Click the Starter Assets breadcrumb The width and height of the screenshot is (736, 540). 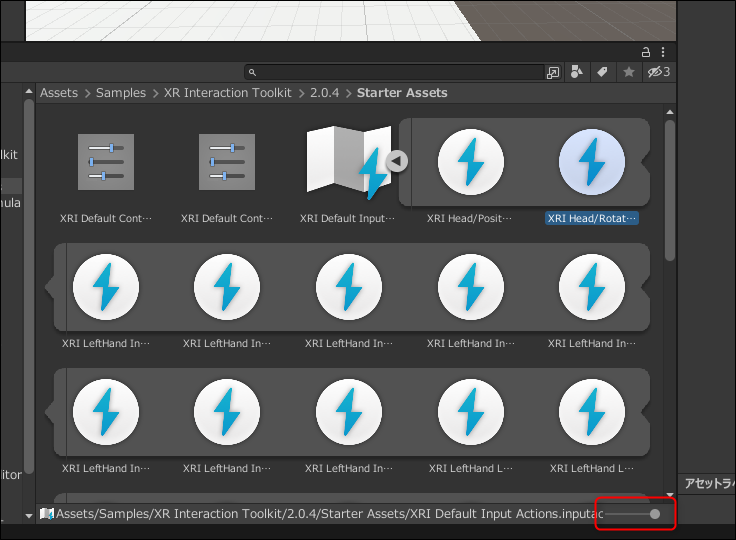pos(402,93)
